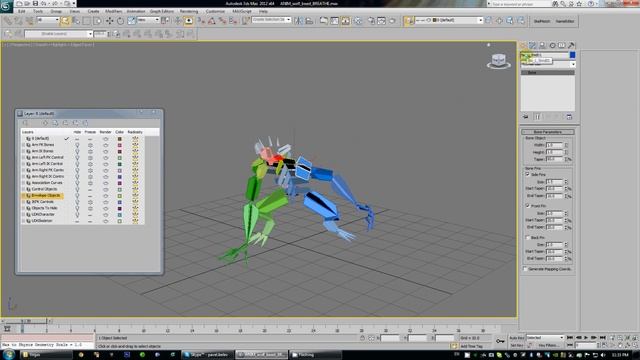Click the Set Key button

coord(517,346)
